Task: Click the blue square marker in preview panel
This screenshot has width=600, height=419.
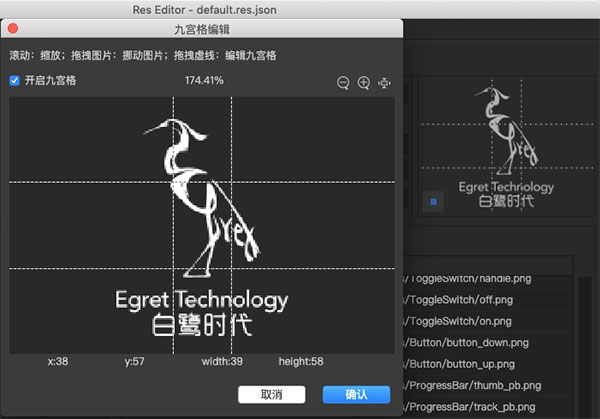Action: [434, 202]
